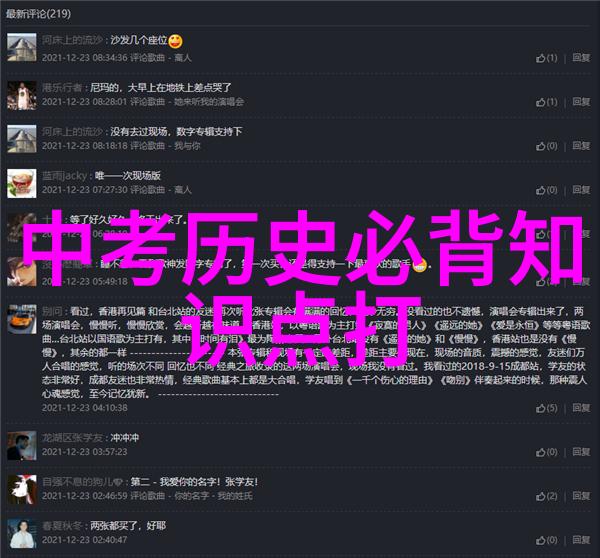This screenshot has width=600, height=558.
Task: Like the long Hong Kong concert comment
Action: point(546,408)
